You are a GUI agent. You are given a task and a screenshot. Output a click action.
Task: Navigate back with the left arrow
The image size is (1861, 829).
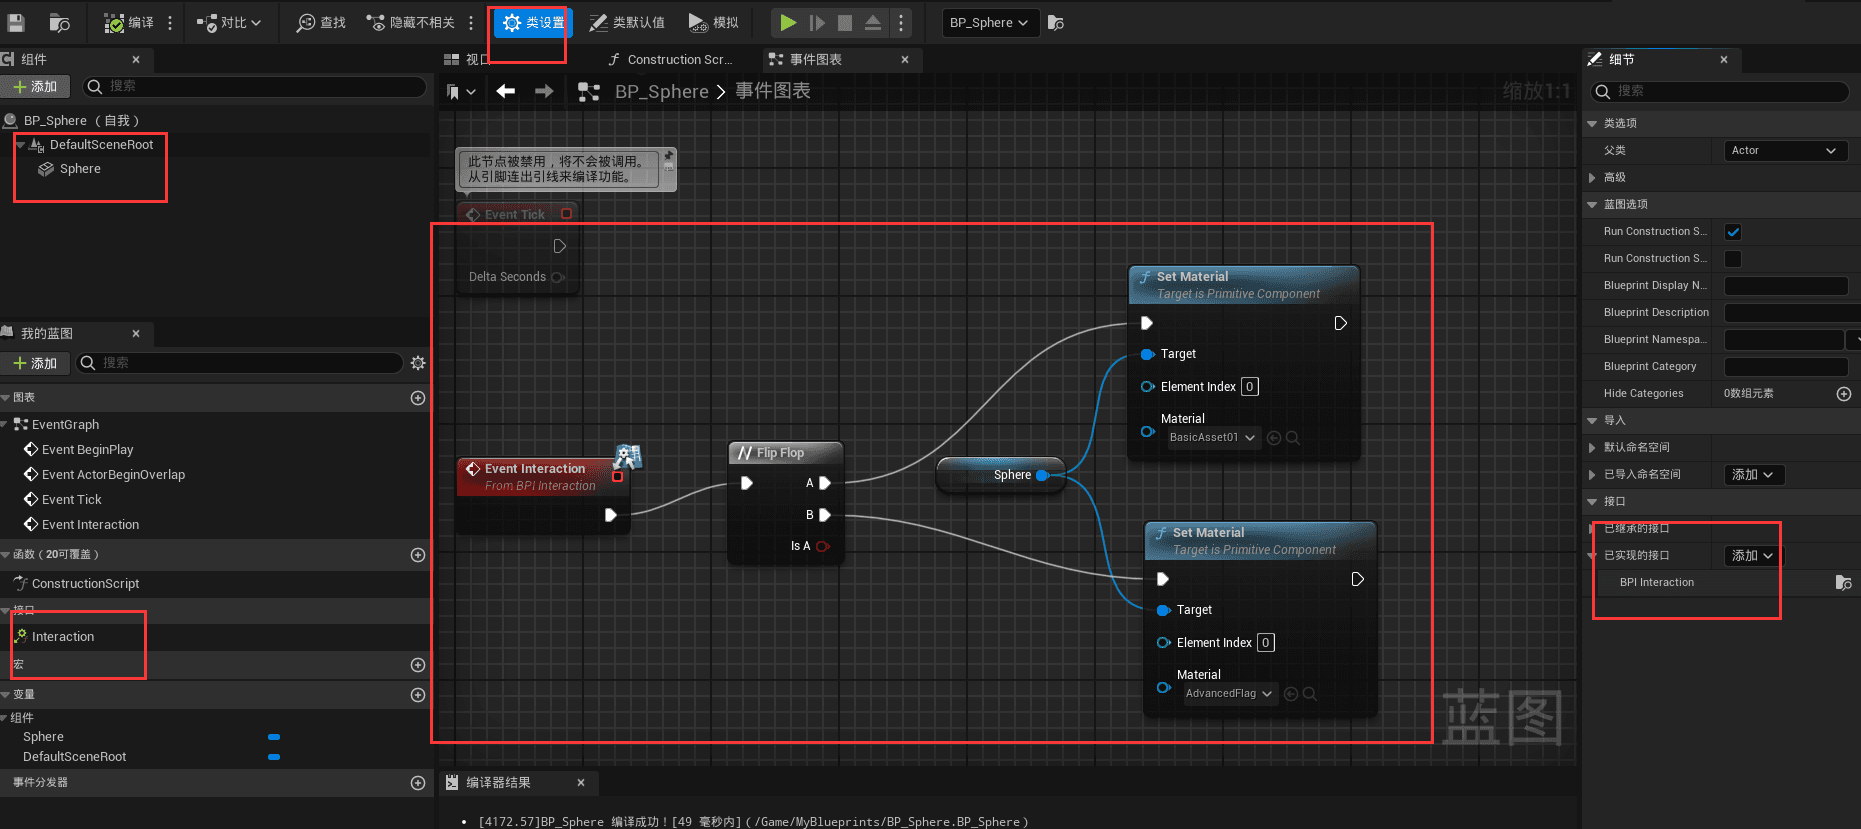pos(506,91)
